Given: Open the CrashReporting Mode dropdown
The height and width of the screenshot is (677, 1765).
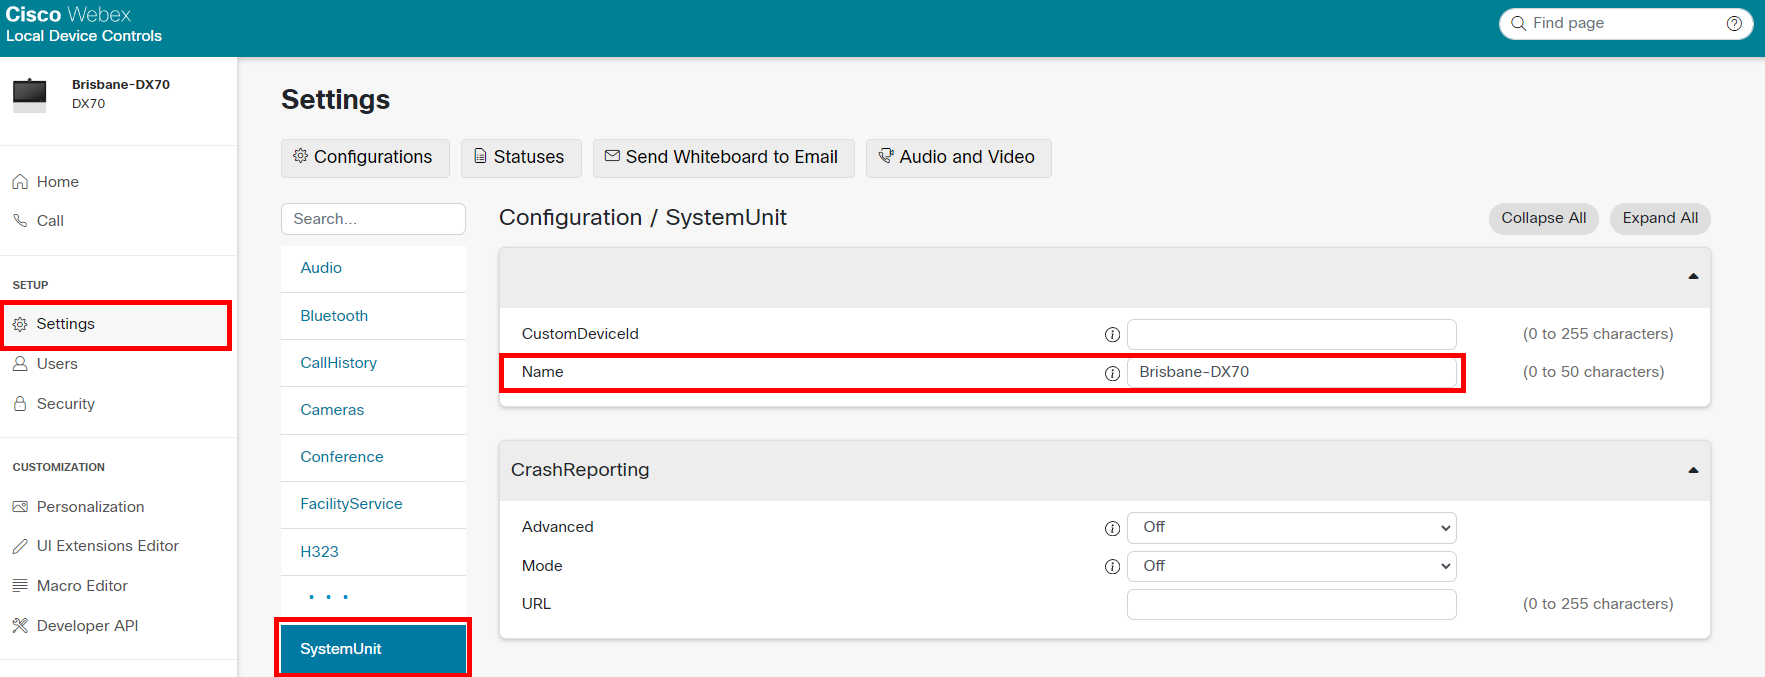Looking at the screenshot, I should pos(1291,567).
